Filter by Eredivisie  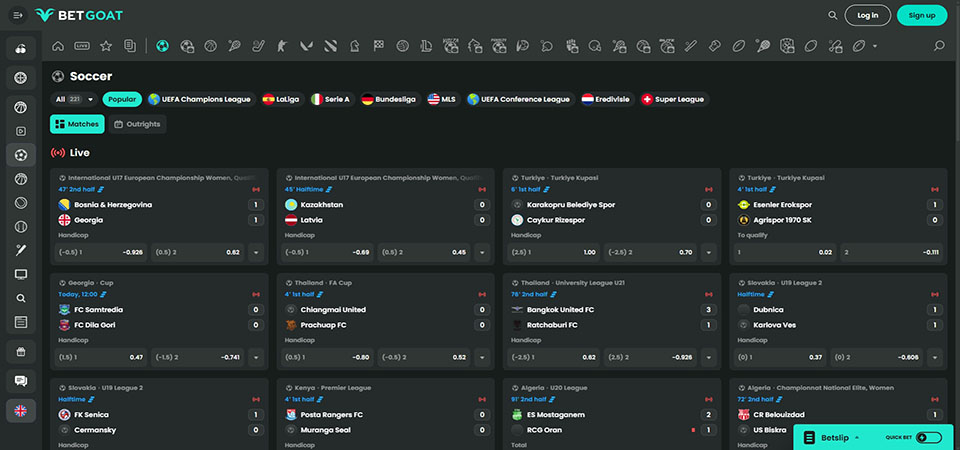607,99
